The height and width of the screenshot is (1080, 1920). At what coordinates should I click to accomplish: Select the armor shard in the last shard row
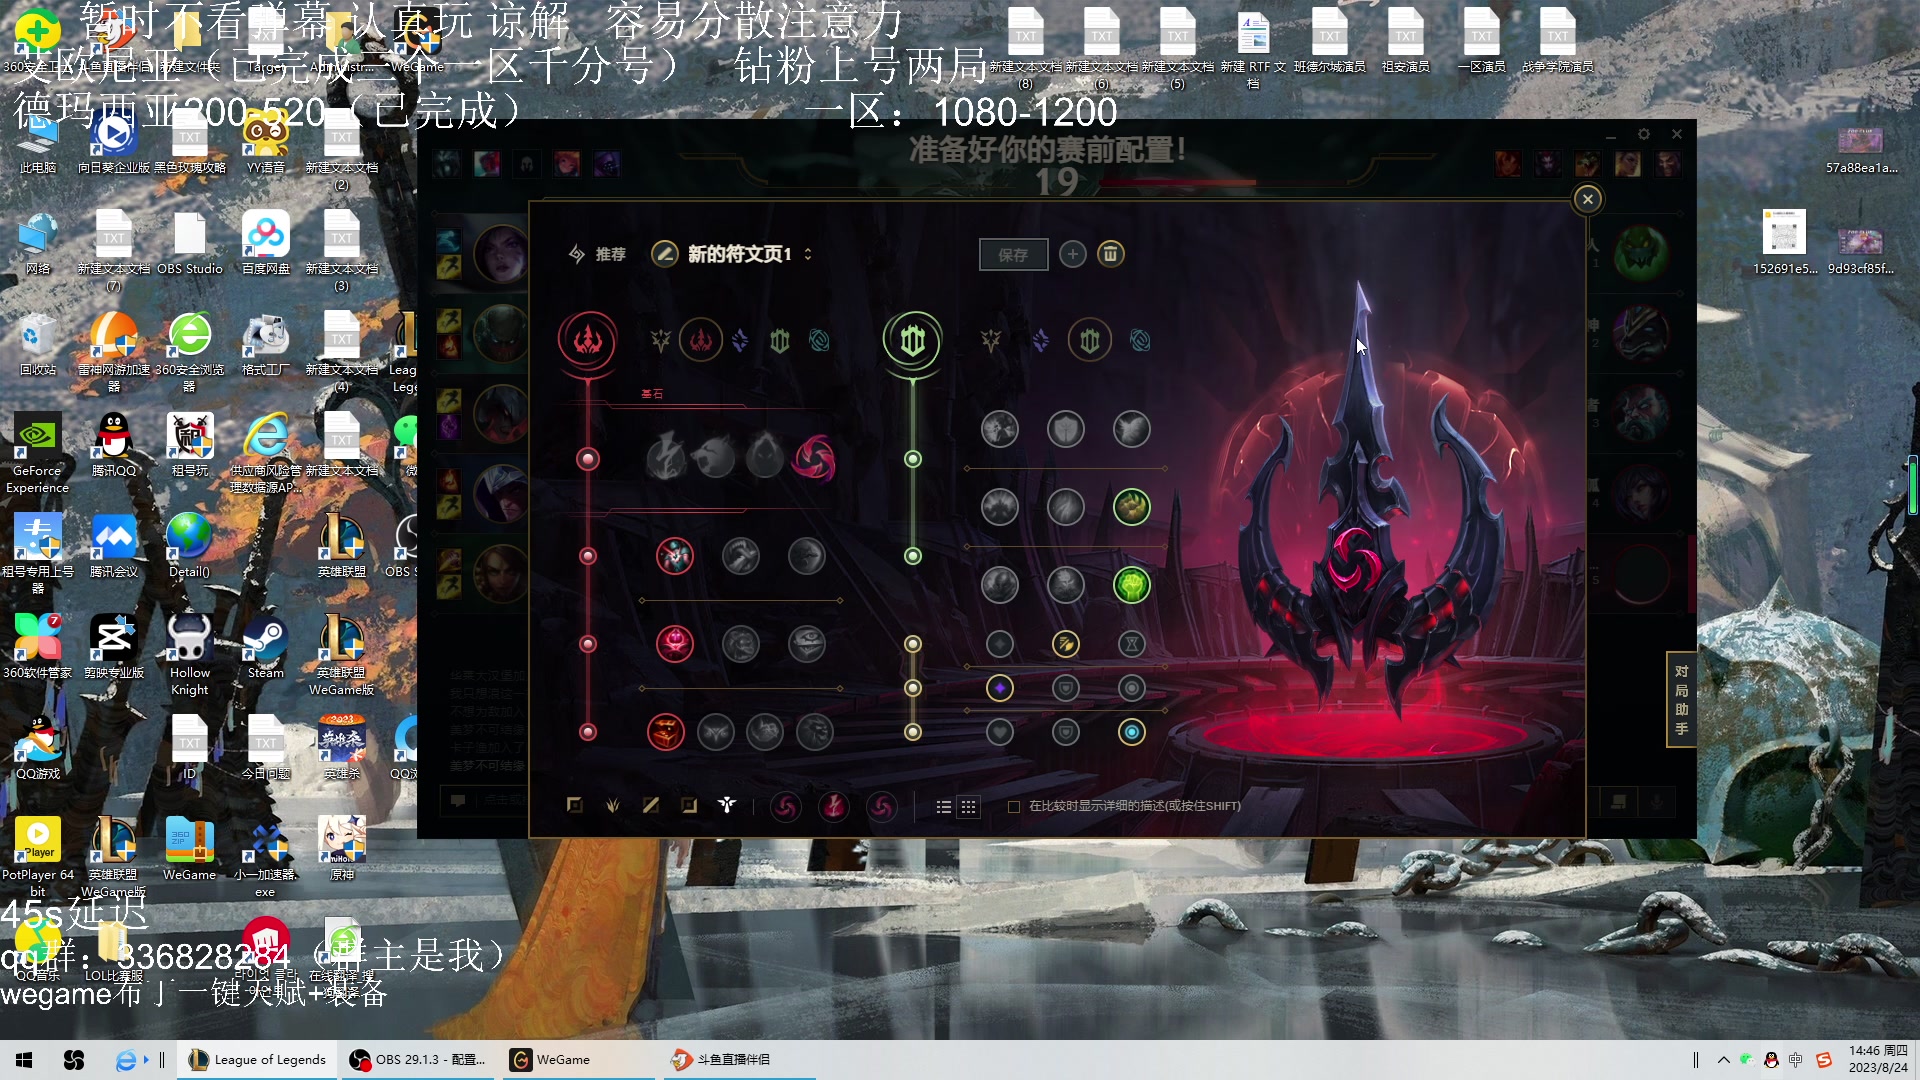point(1066,732)
